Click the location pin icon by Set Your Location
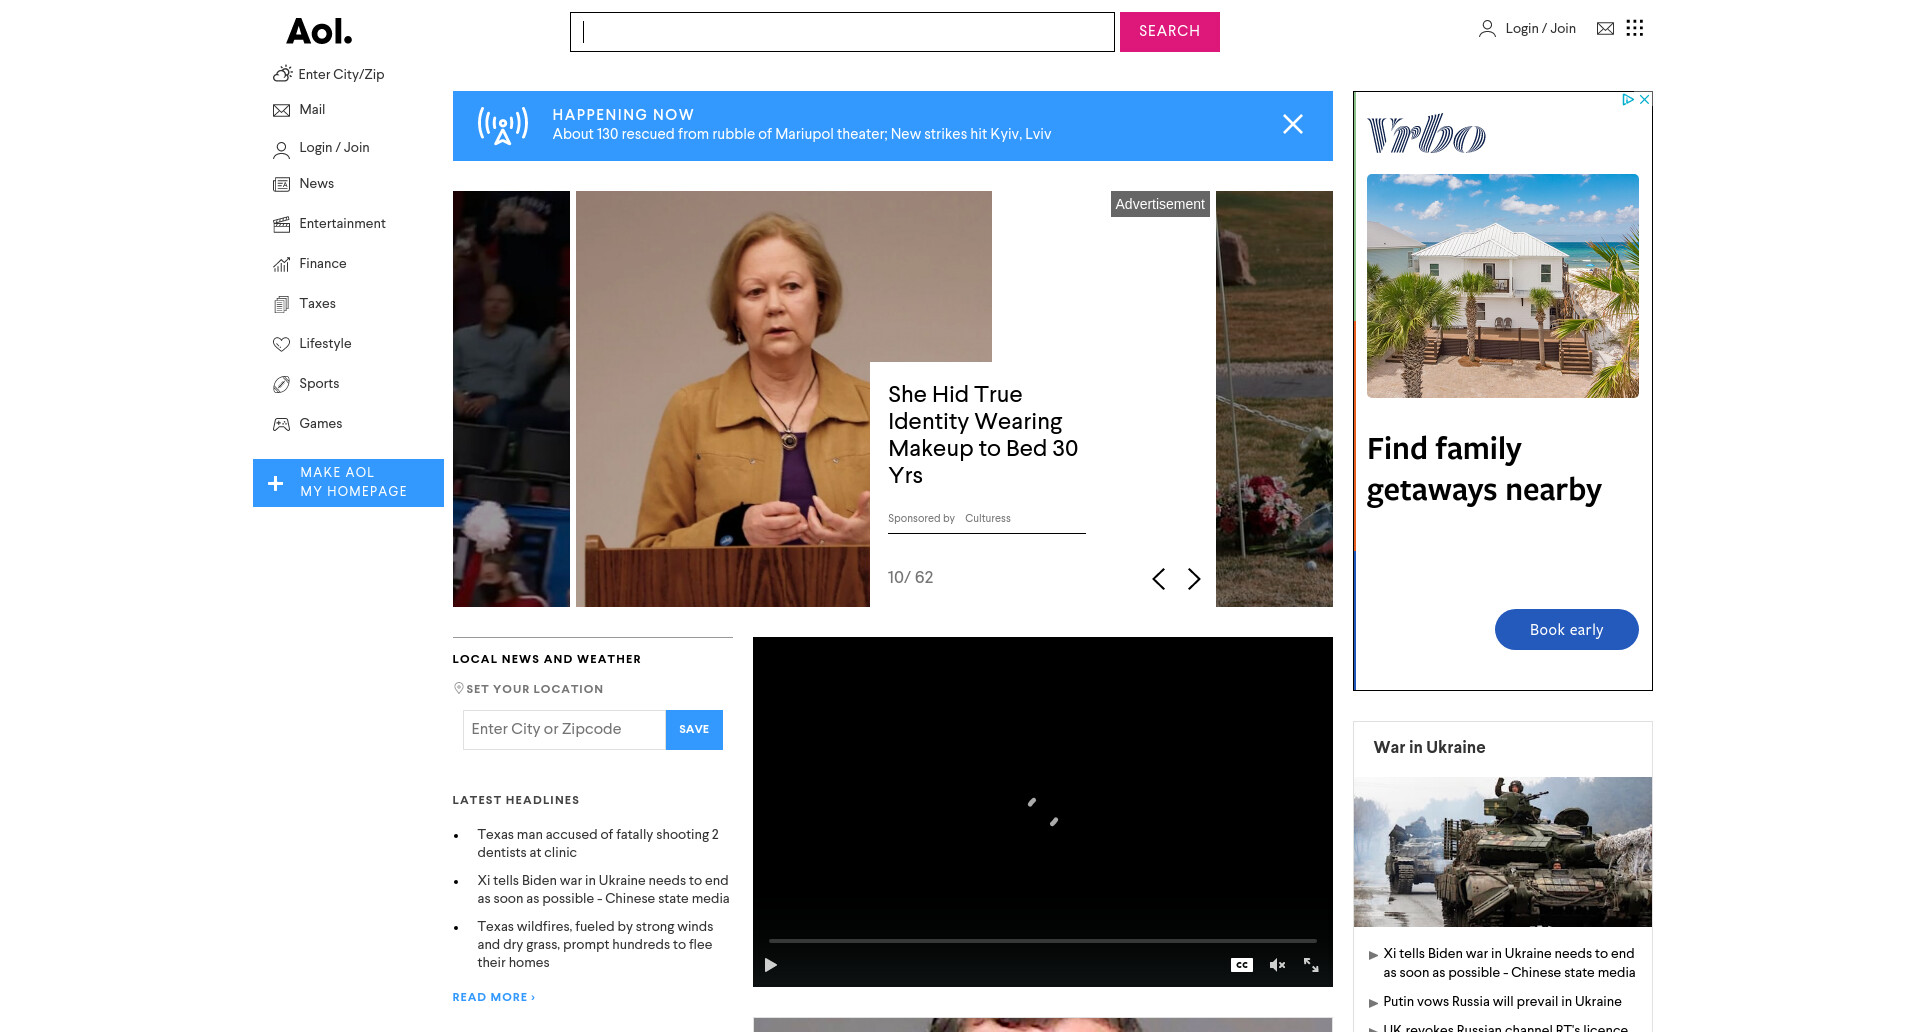This screenshot has height=1032, width=1920. (x=459, y=688)
